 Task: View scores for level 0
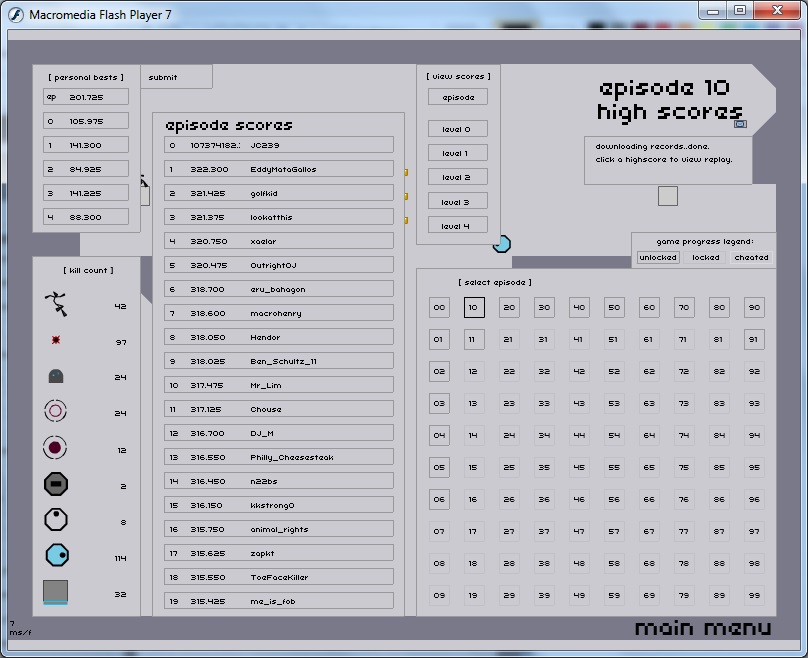pos(457,129)
